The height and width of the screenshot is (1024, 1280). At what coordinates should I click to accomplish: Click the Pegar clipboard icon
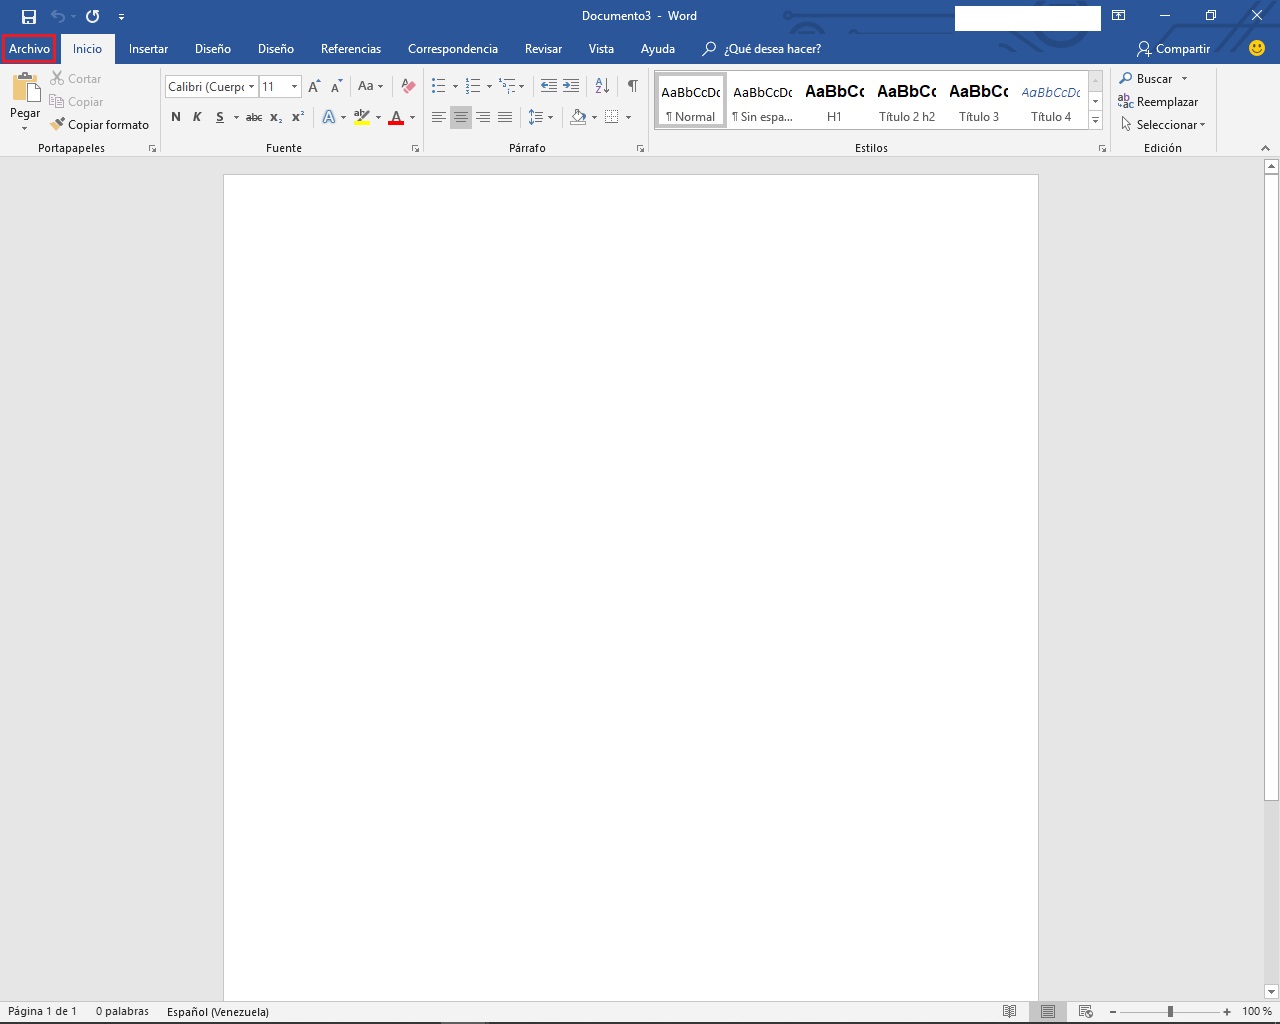tap(25, 88)
